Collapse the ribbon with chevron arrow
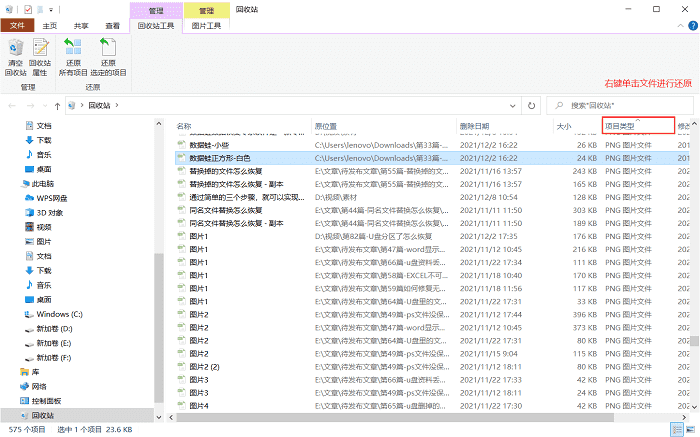Viewport: 700px width, 437px height. (x=680, y=25)
